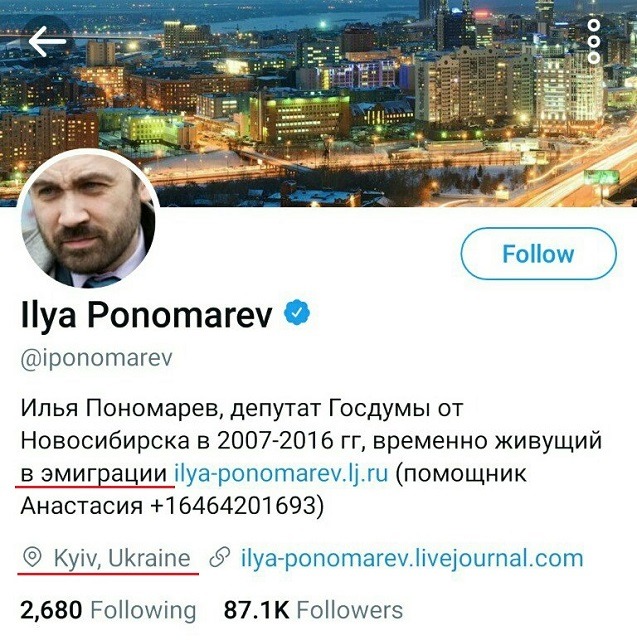Tap the Russian bio text starting Илья Пономарев
637x640 pixels.
(311, 457)
